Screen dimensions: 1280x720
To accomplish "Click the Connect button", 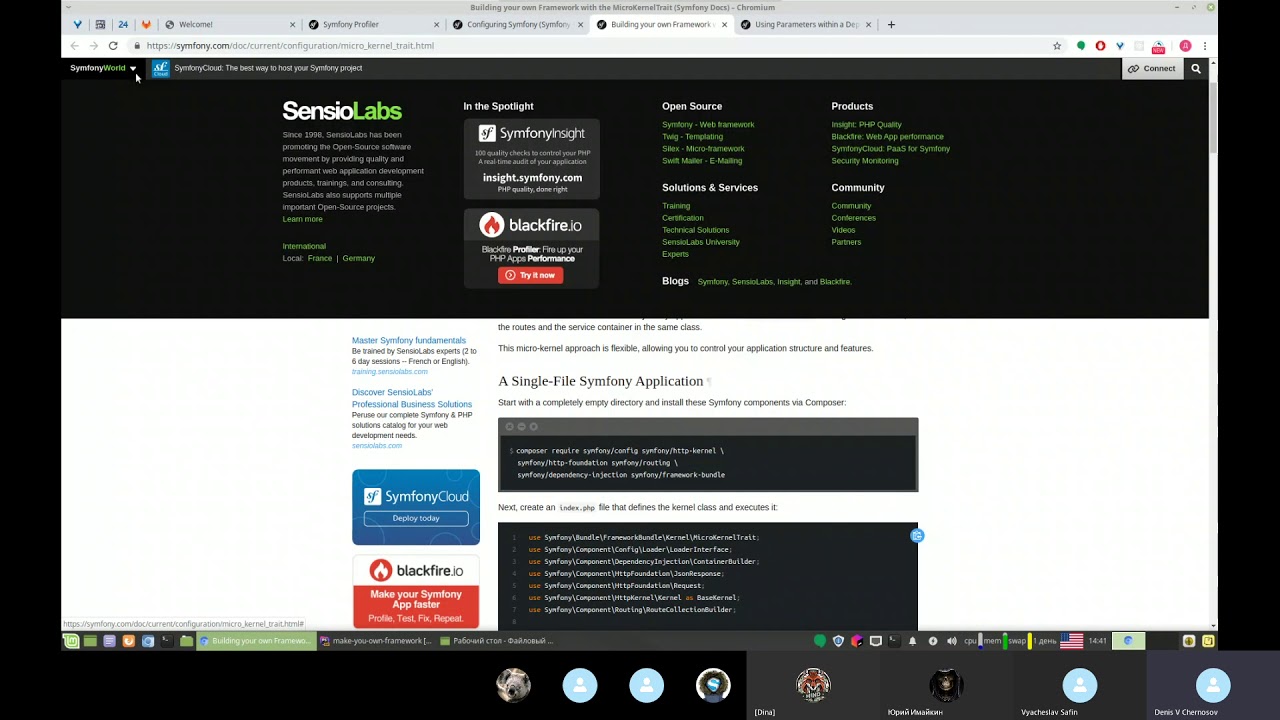I will pos(1152,68).
